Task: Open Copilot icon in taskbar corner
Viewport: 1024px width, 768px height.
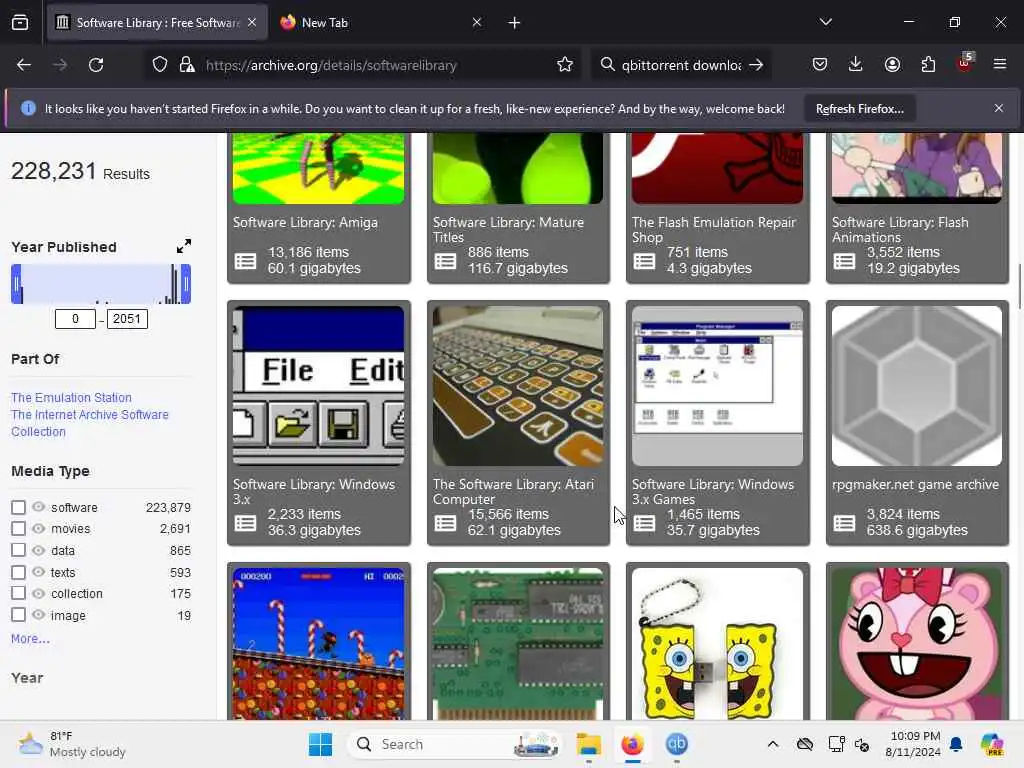Action: 992,744
